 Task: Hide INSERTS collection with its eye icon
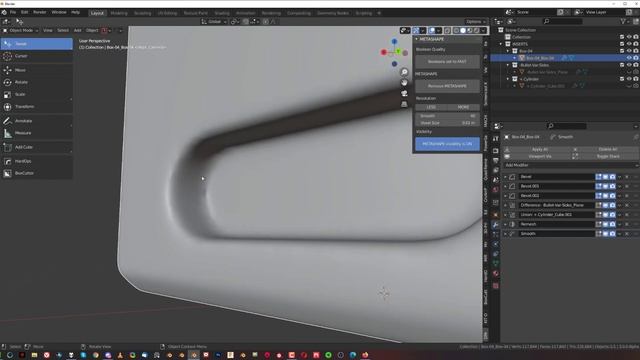(629, 44)
